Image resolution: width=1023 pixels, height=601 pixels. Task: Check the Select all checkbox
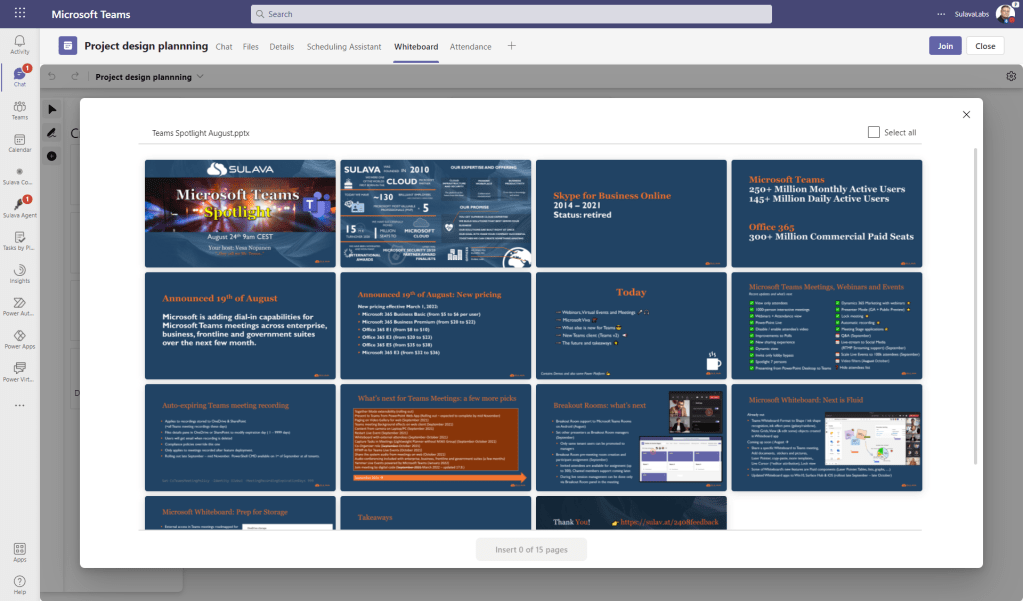[x=874, y=132]
